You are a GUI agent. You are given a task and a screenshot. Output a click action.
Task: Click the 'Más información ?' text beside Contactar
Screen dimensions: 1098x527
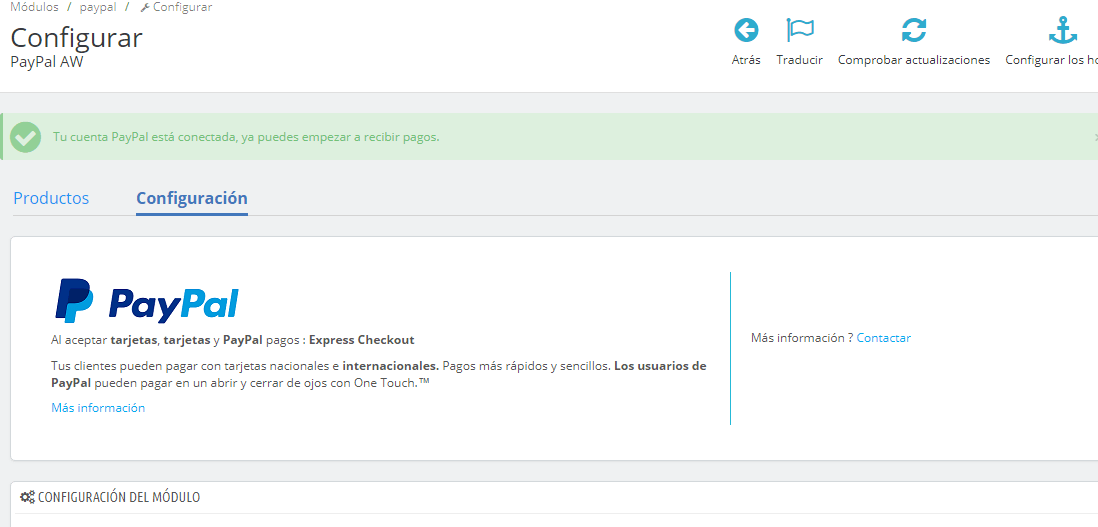click(802, 338)
